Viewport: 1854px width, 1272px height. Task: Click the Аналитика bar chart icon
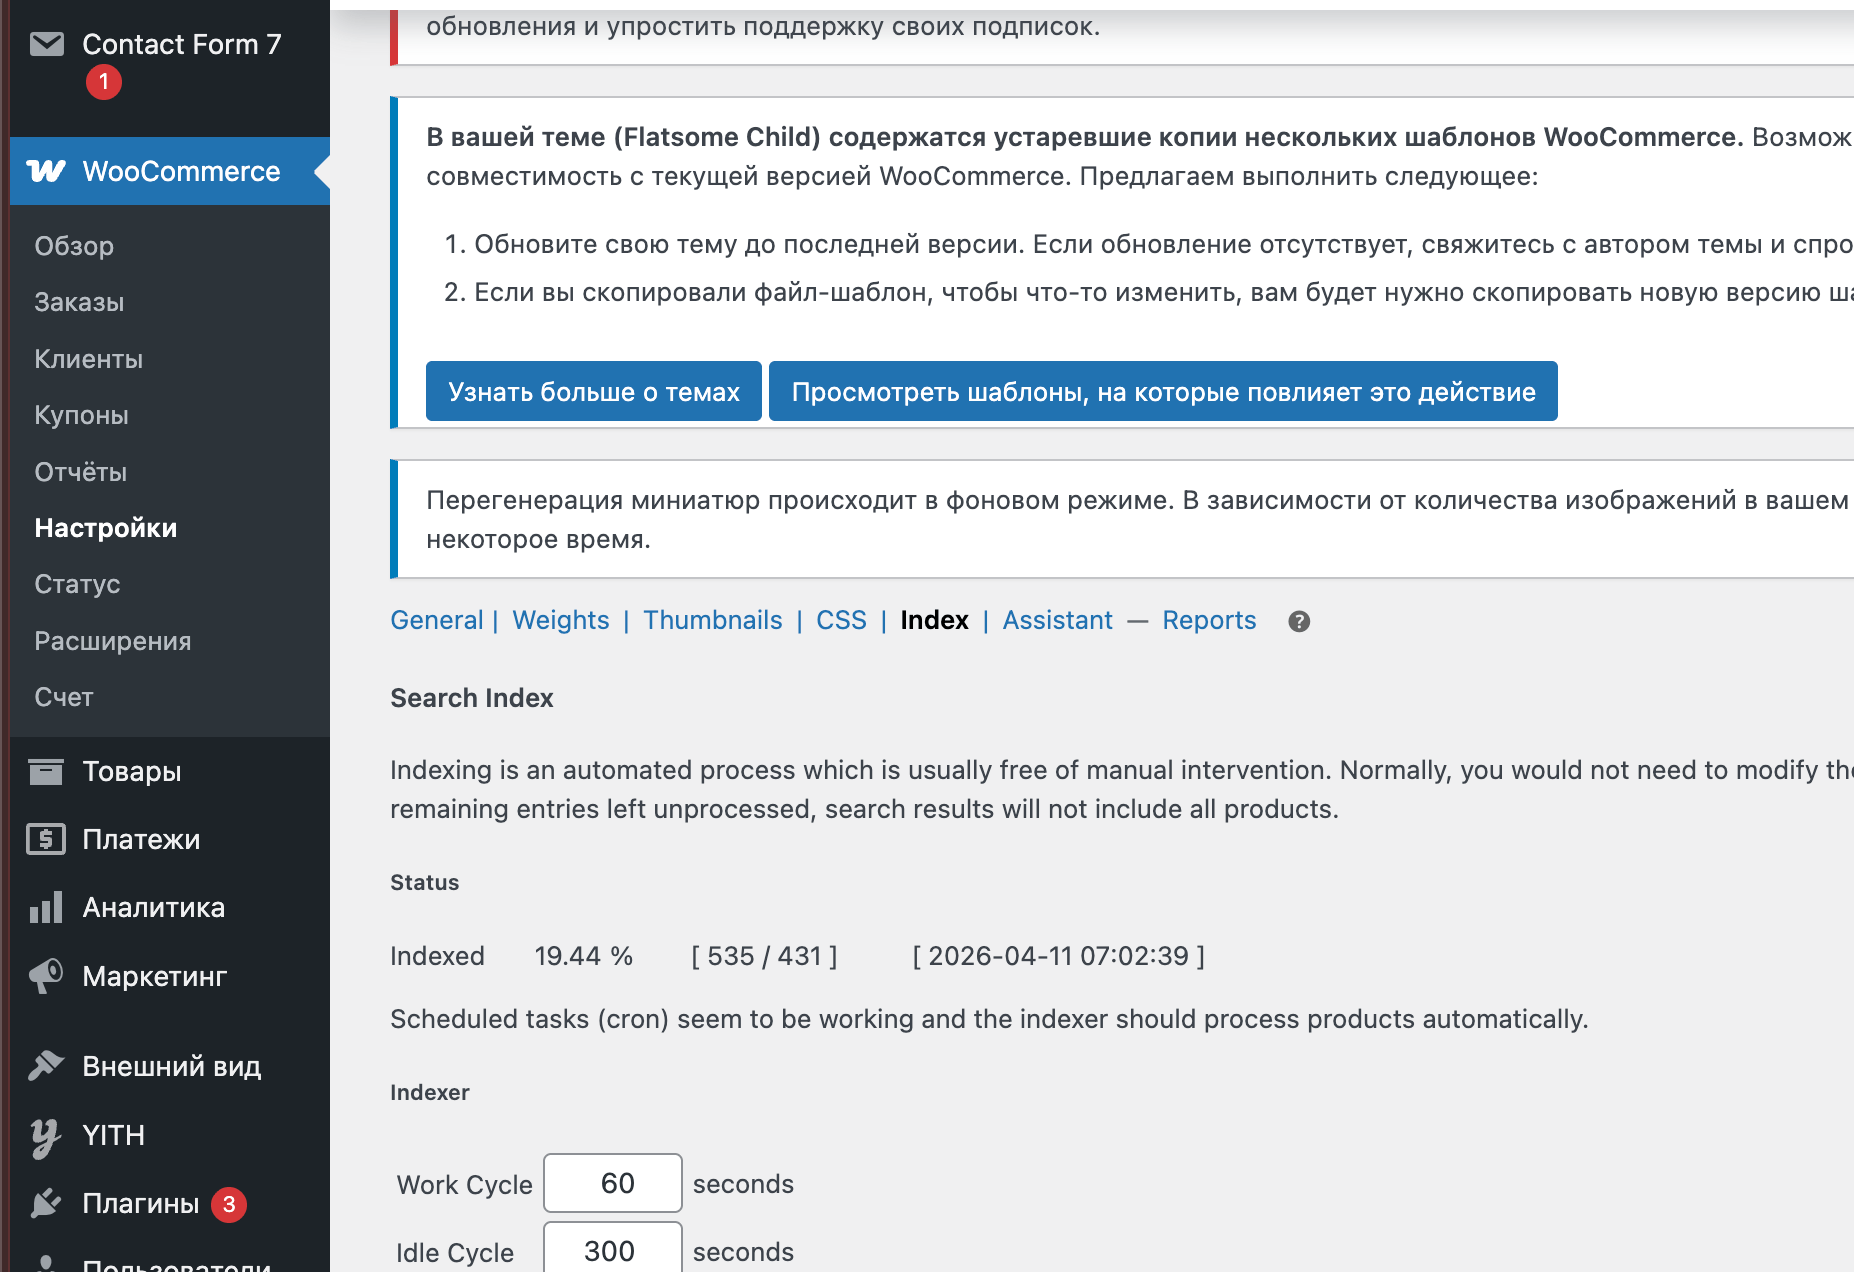[x=46, y=907]
